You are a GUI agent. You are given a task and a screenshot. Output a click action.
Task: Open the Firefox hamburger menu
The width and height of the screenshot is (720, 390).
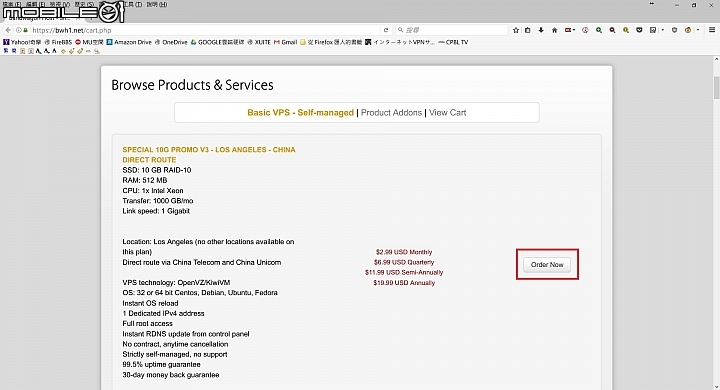712,30
